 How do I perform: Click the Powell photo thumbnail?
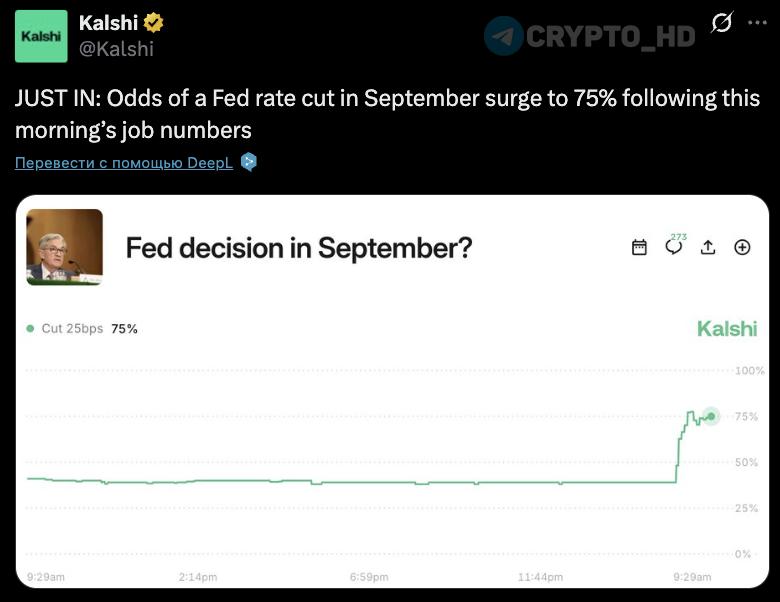click(65, 247)
